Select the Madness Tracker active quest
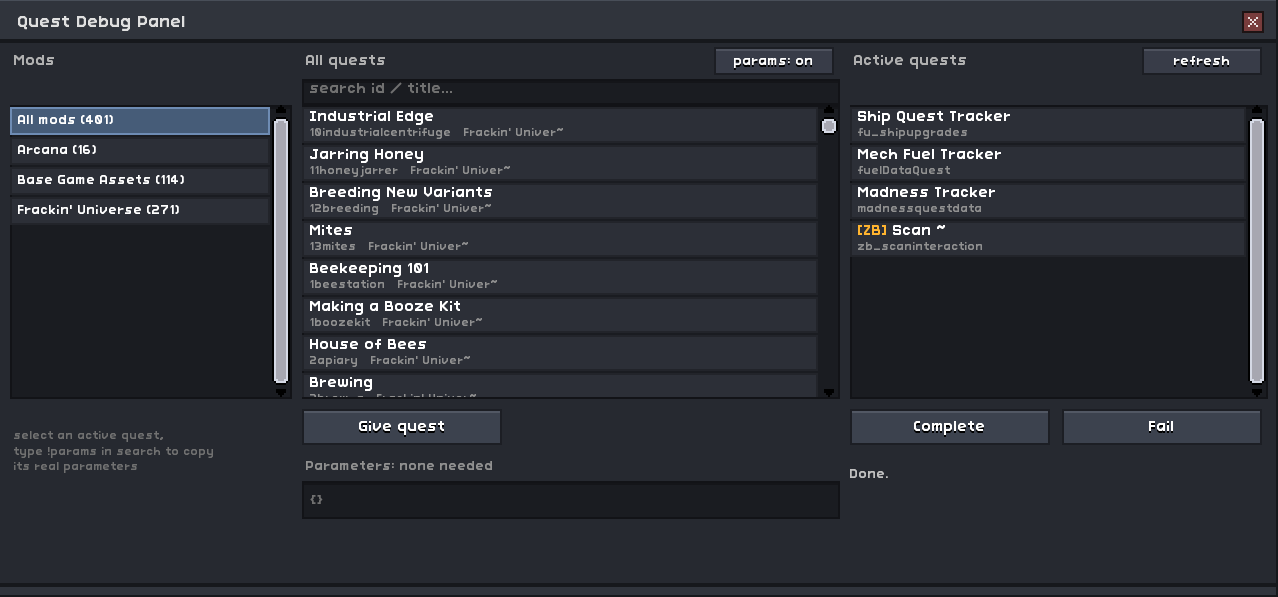This screenshot has width=1278, height=597. [x=1048, y=200]
